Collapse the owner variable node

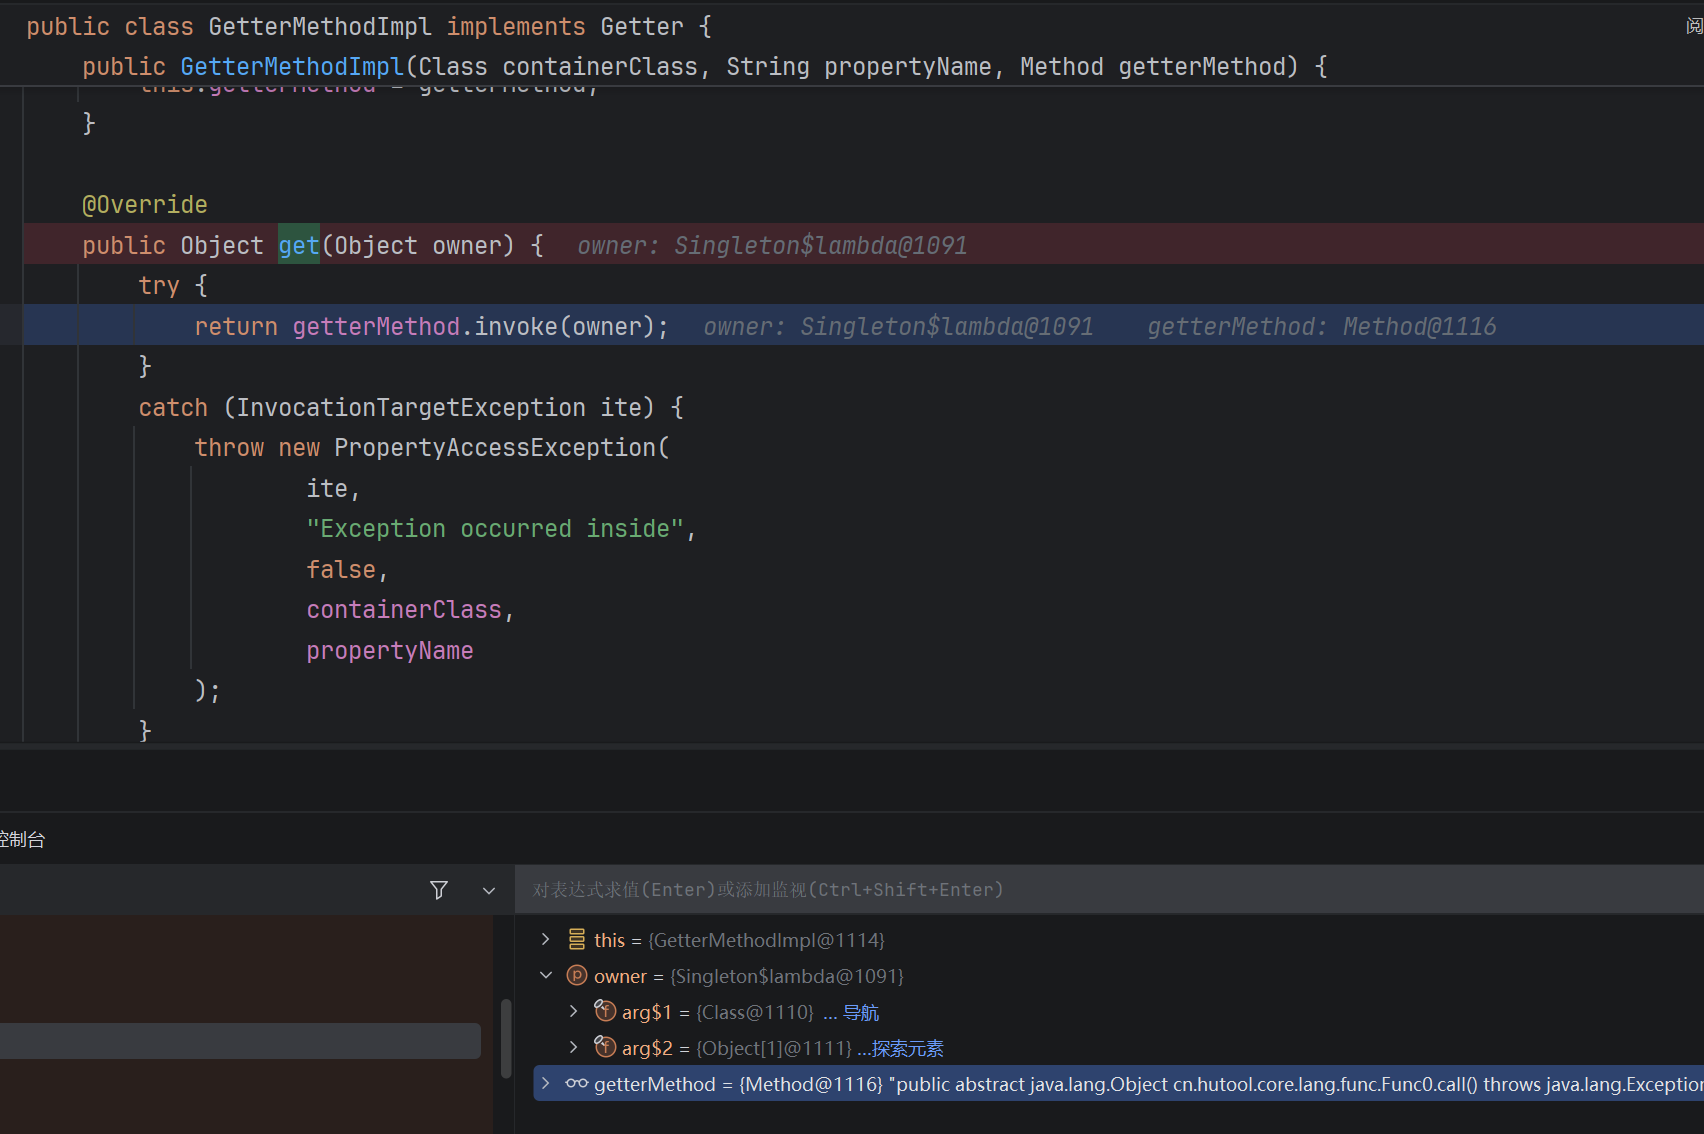point(545,975)
